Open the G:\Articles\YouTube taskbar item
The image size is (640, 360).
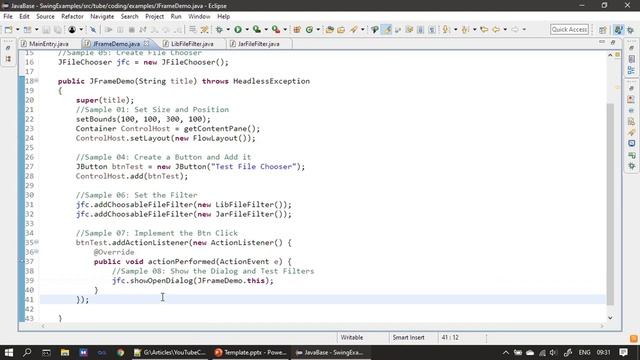click(171, 352)
